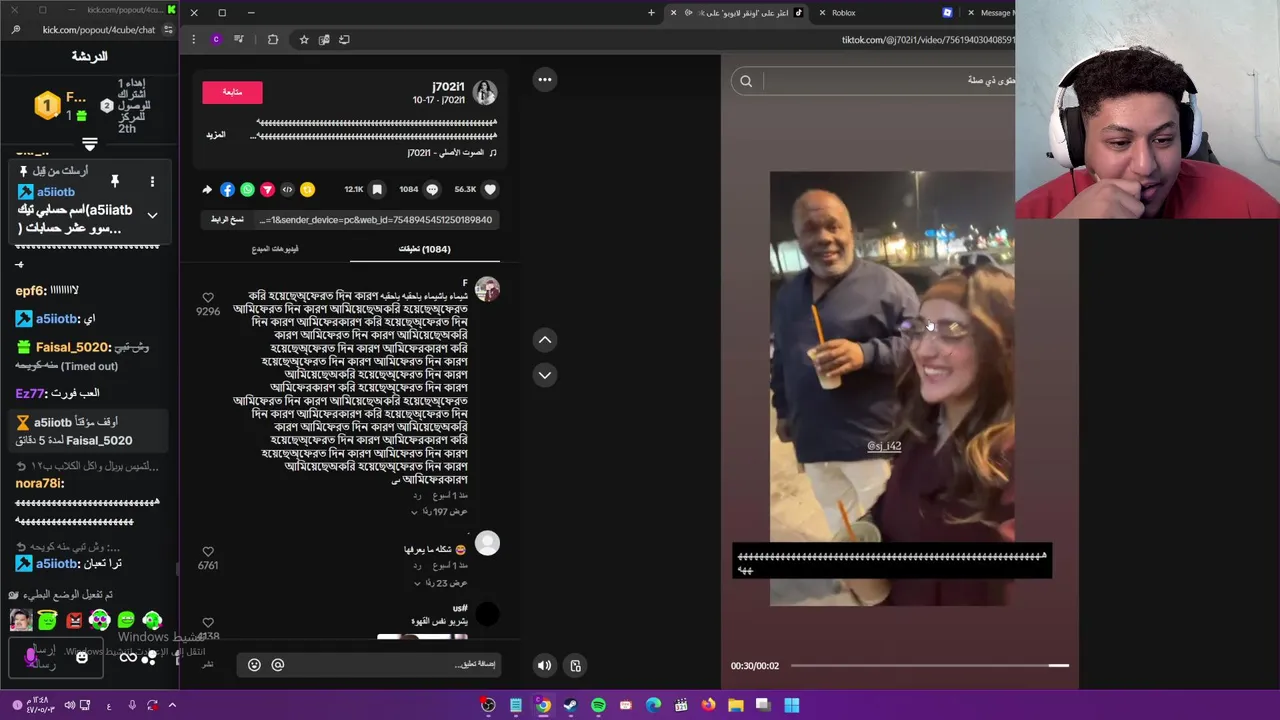This screenshot has height=720, width=1280.
Task: Click the search magnifier icon in TikTok
Action: [x=746, y=81]
